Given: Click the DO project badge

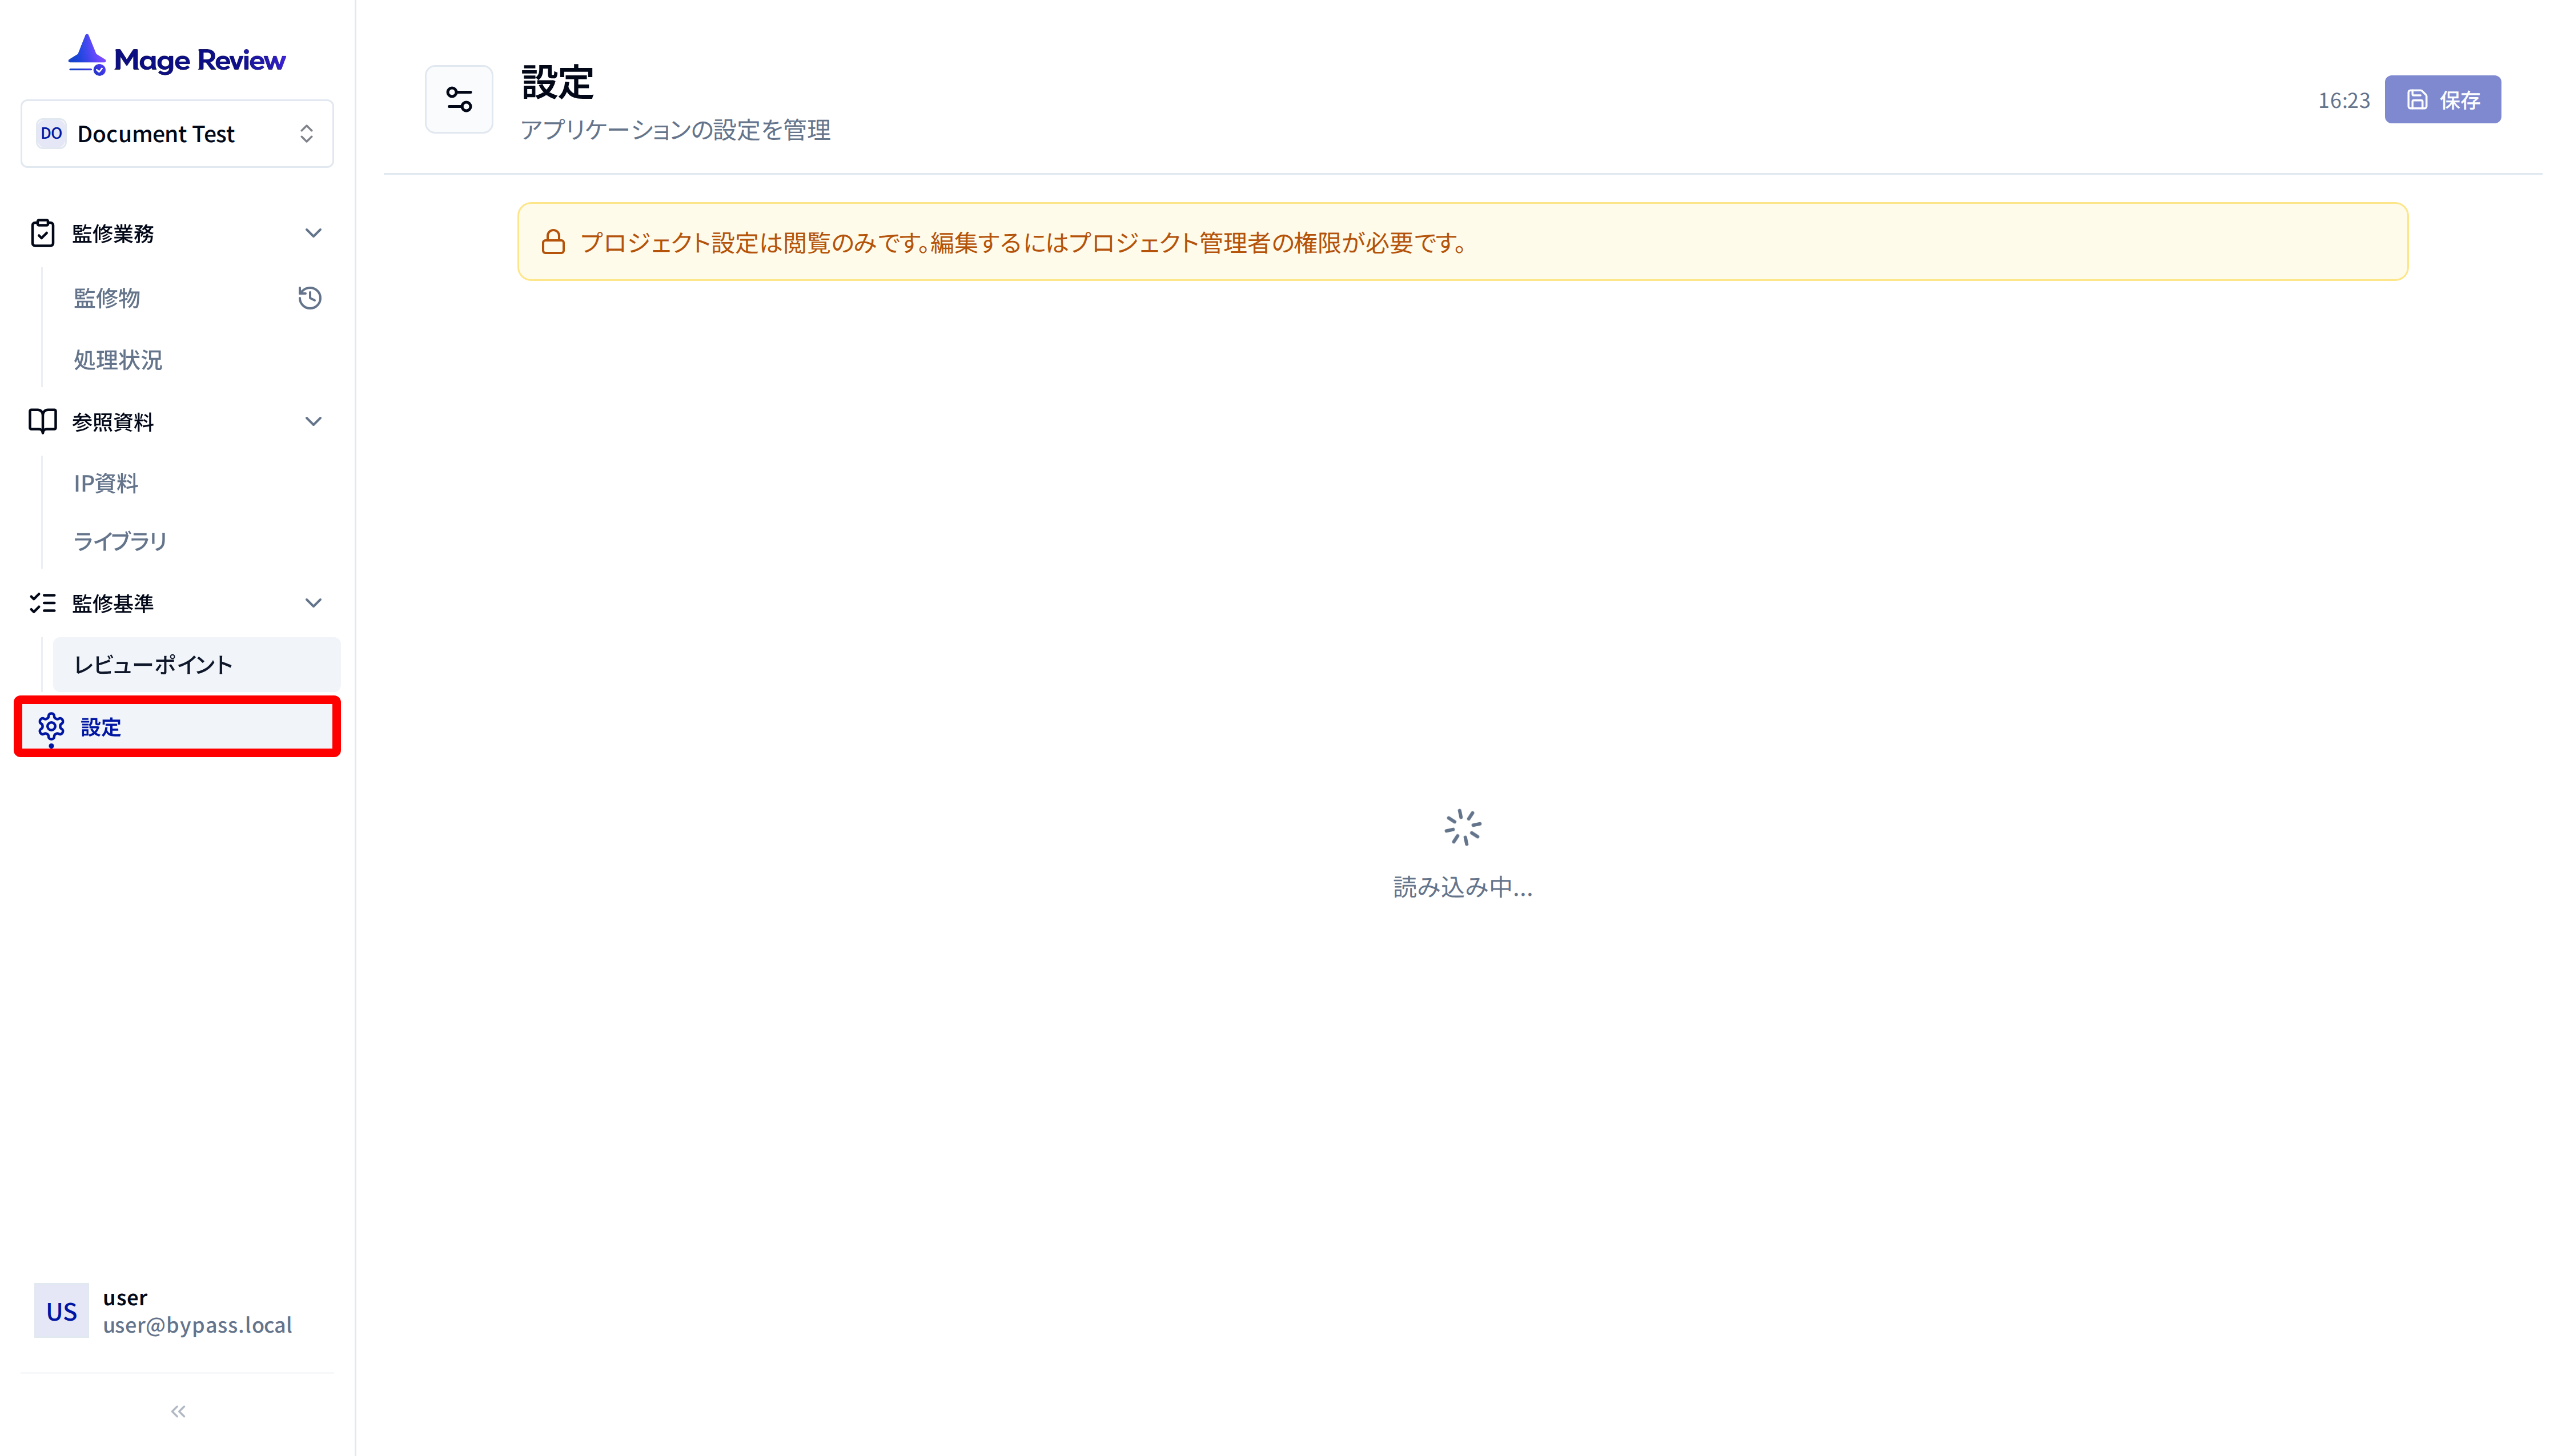Looking at the screenshot, I should point(51,133).
